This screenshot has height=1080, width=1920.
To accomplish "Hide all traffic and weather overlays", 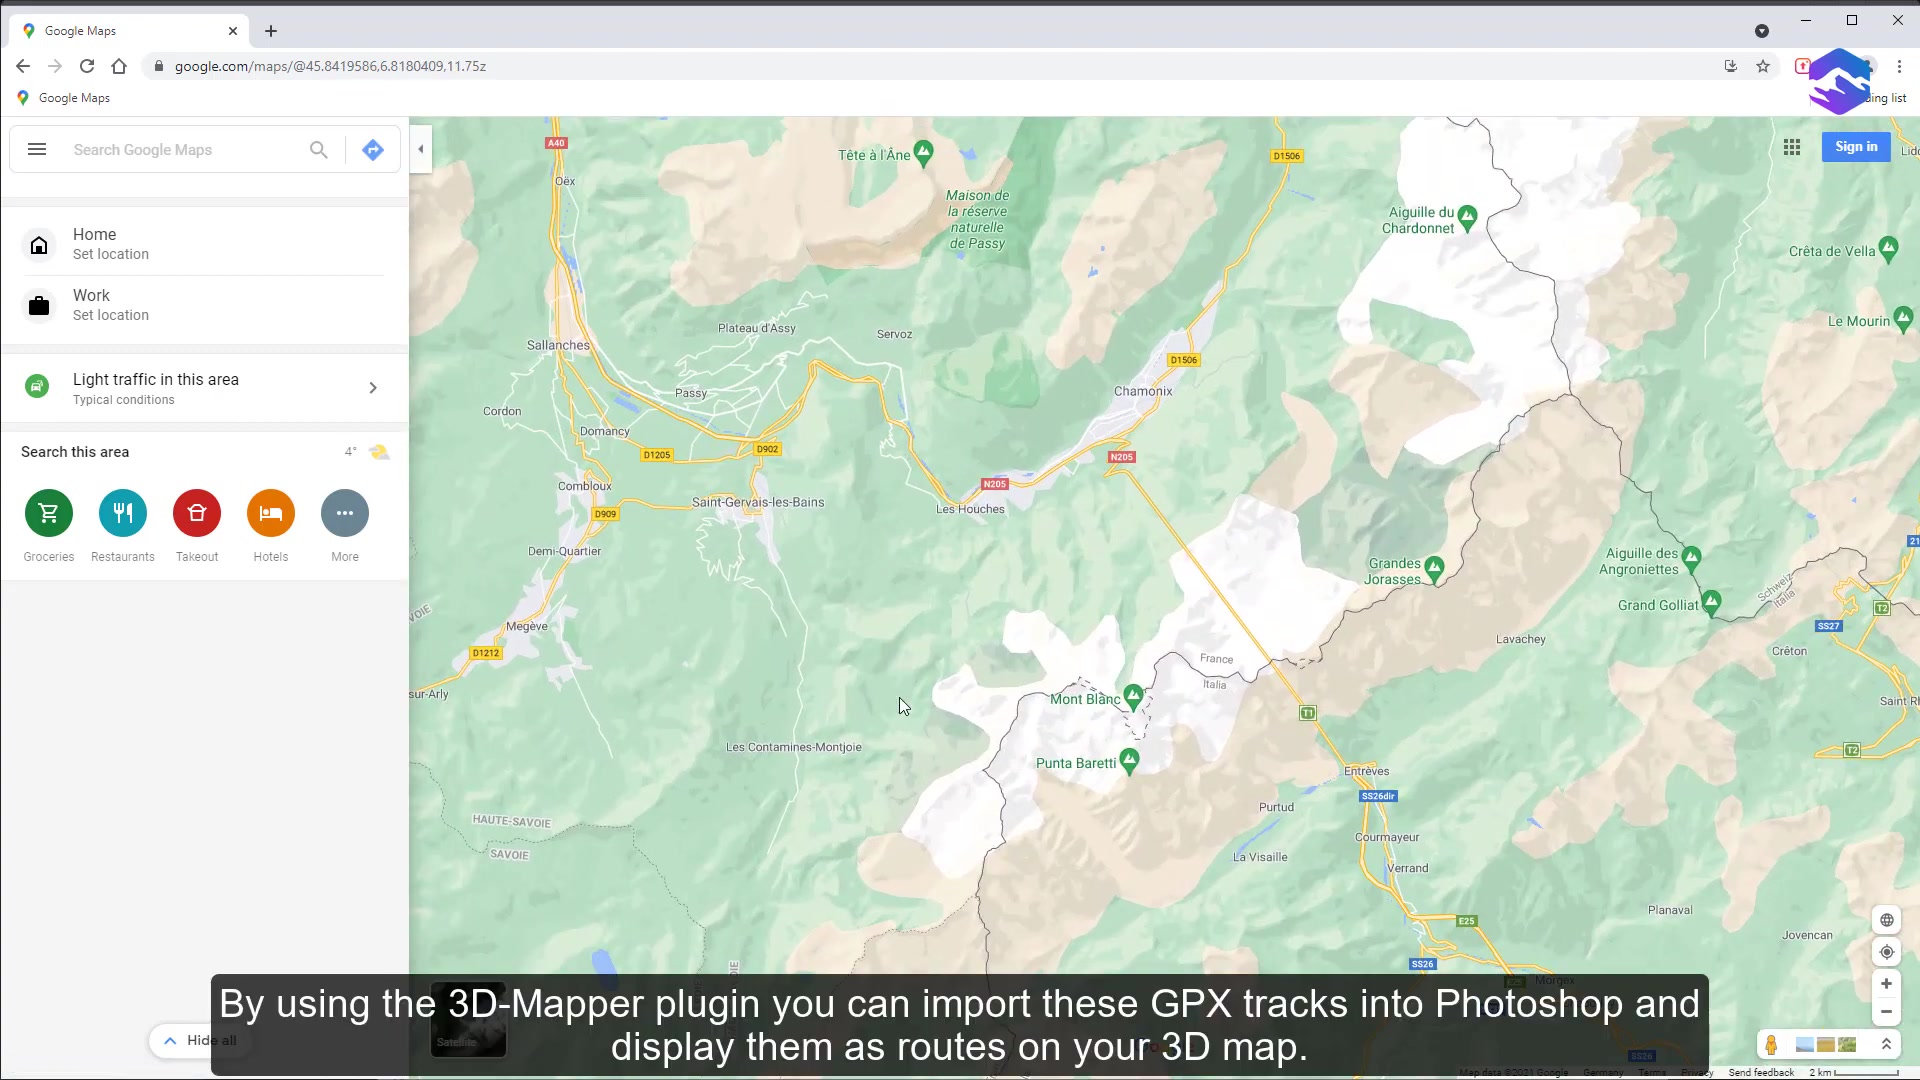I will pyautogui.click(x=199, y=1040).
